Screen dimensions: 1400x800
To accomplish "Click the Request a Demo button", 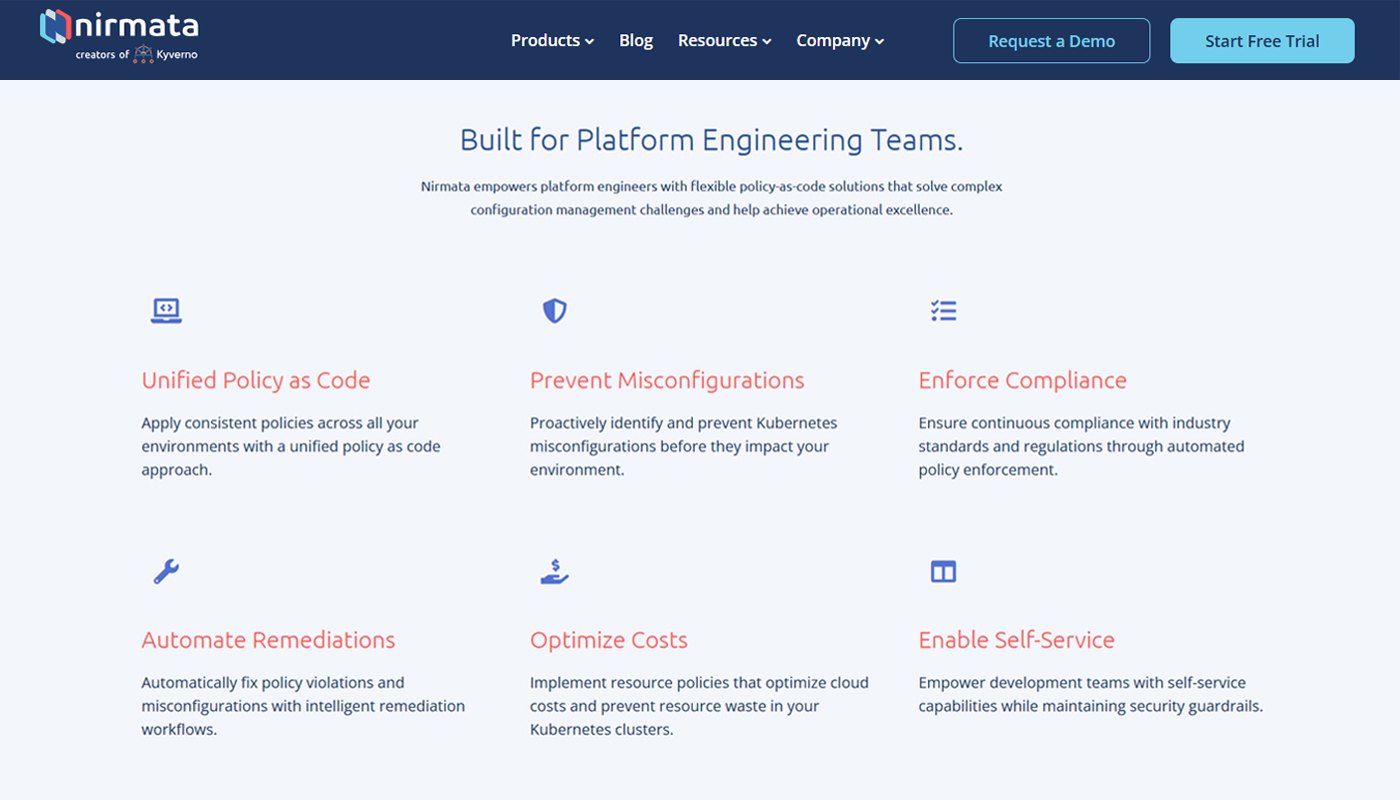I will coord(1051,41).
